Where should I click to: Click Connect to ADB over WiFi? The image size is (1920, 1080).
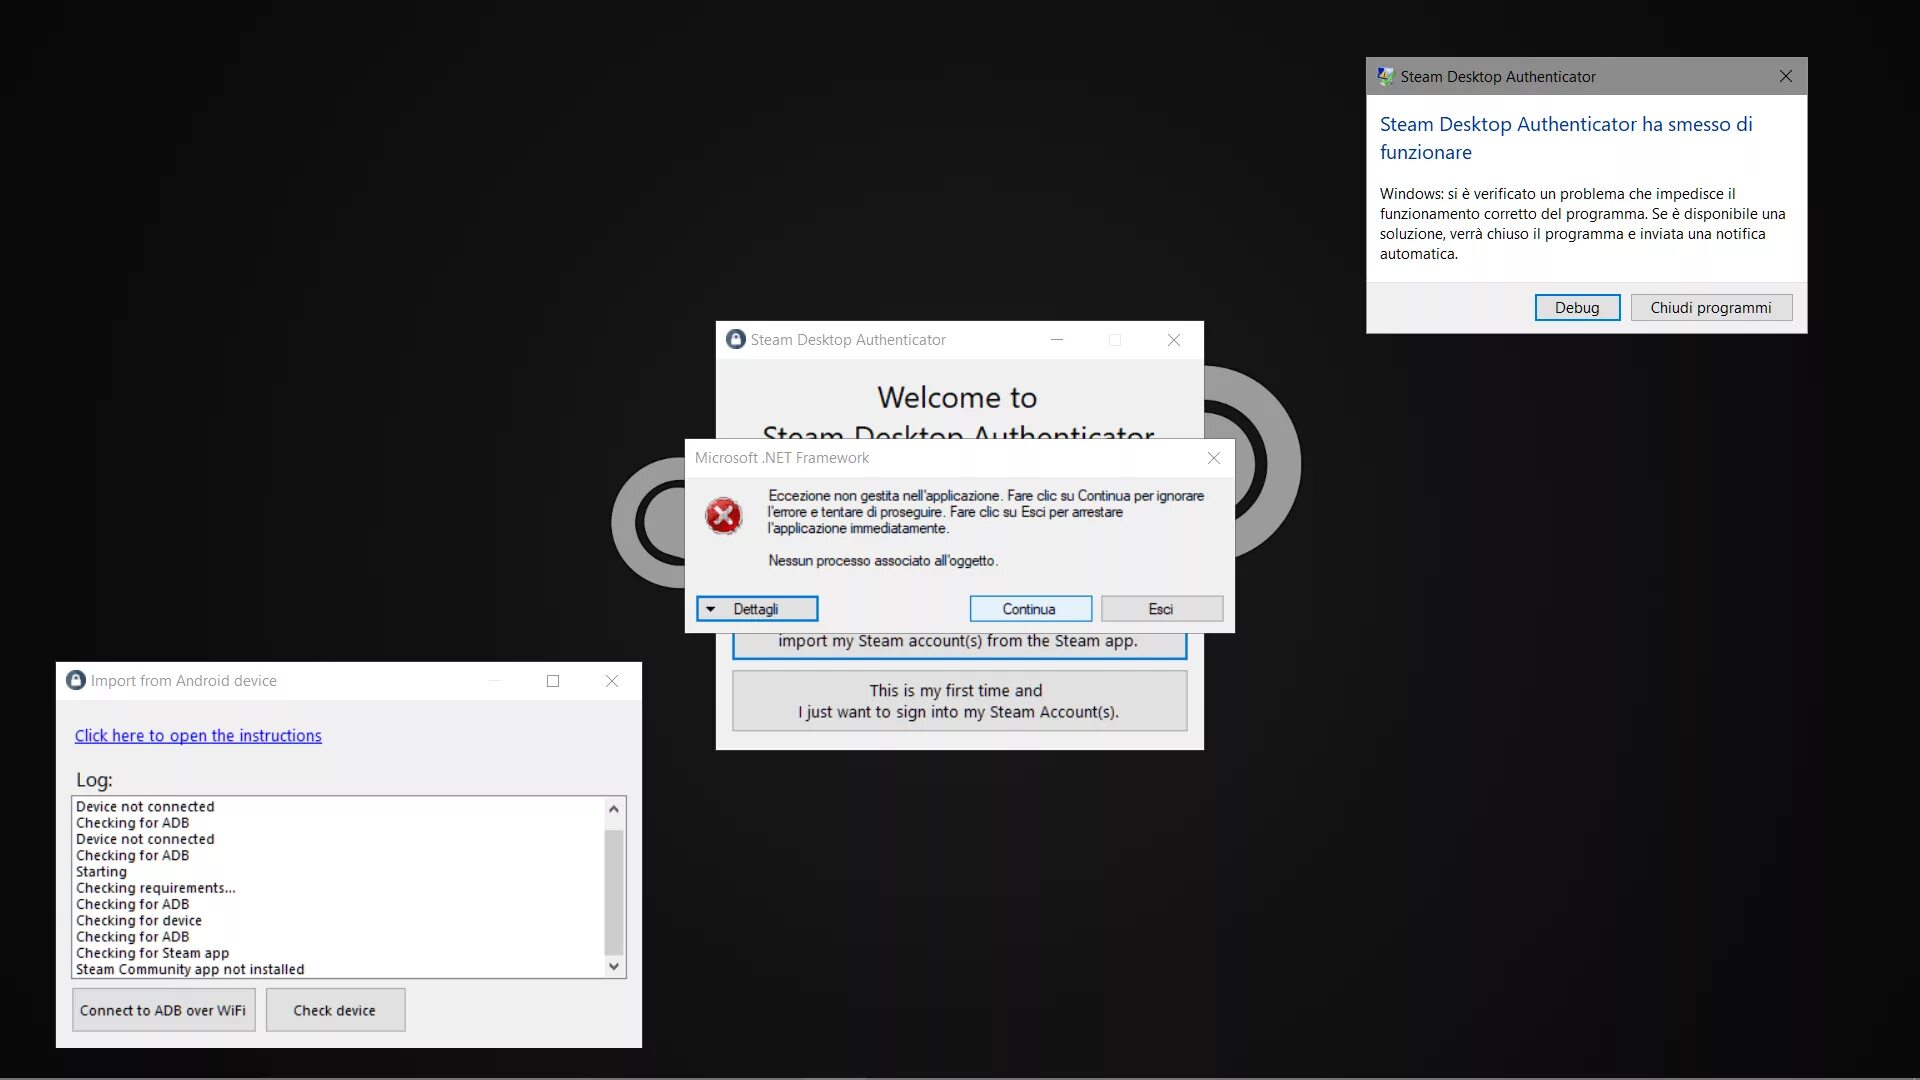pos(163,1010)
